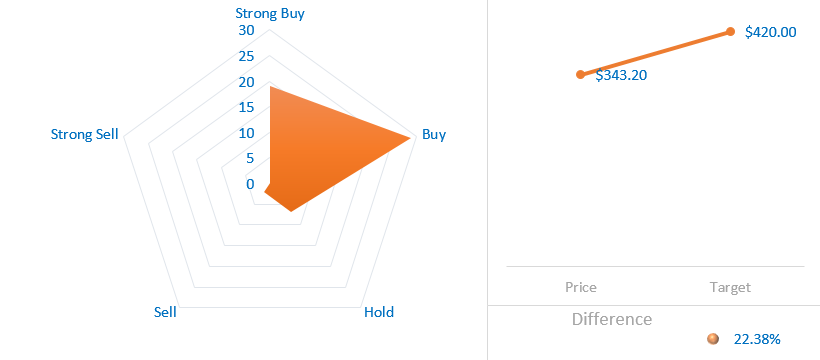Click the Buy axis label

click(x=434, y=134)
